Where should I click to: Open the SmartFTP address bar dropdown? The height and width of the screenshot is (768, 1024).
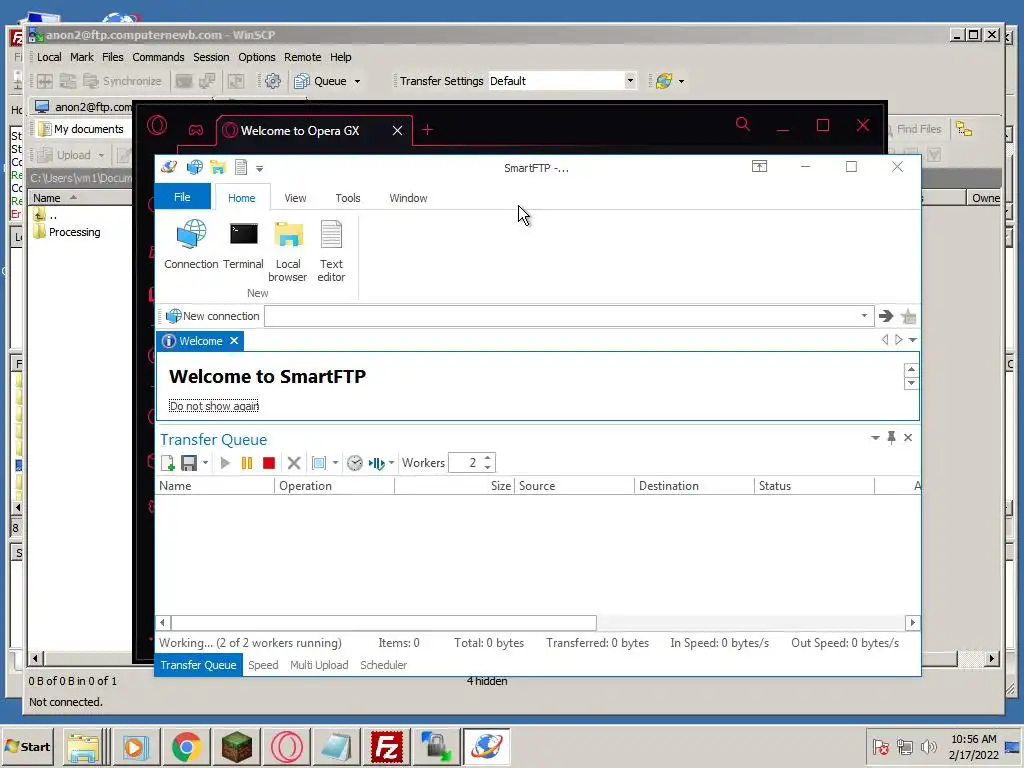point(864,316)
